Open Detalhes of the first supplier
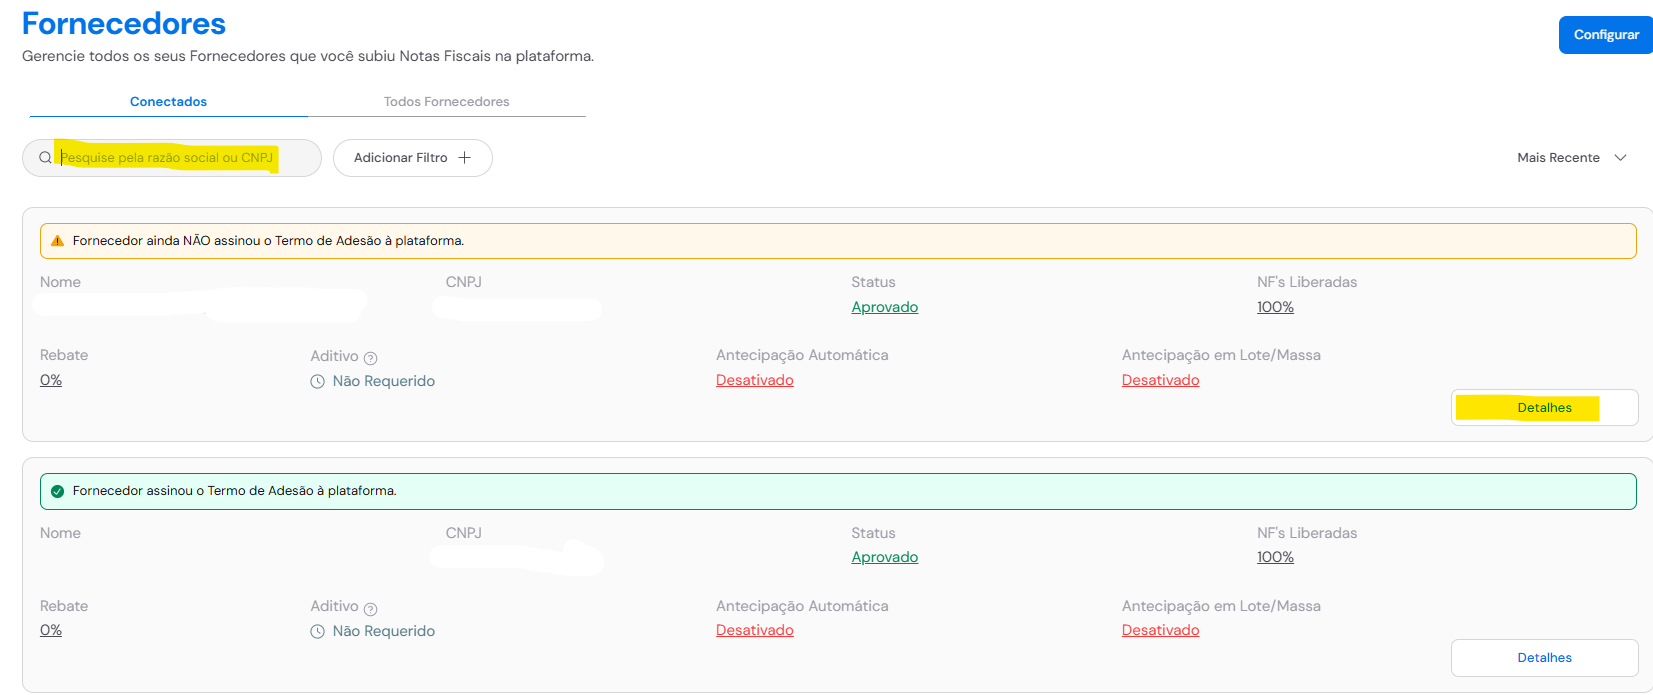This screenshot has height=695, width=1653. (1543, 408)
